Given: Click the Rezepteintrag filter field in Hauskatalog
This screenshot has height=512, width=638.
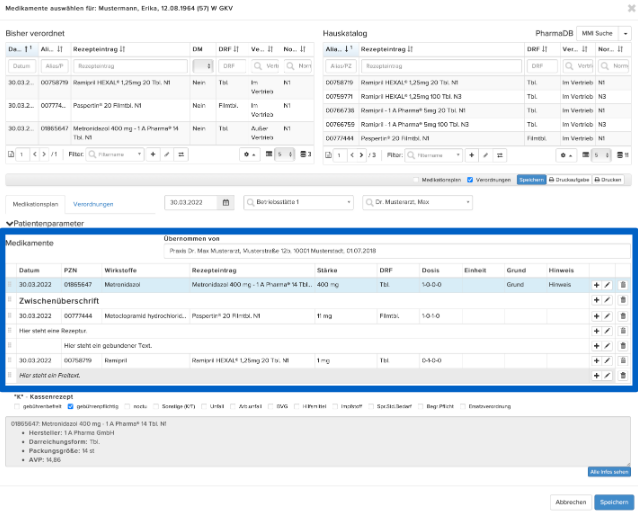Looking at the screenshot, I should pos(441,66).
